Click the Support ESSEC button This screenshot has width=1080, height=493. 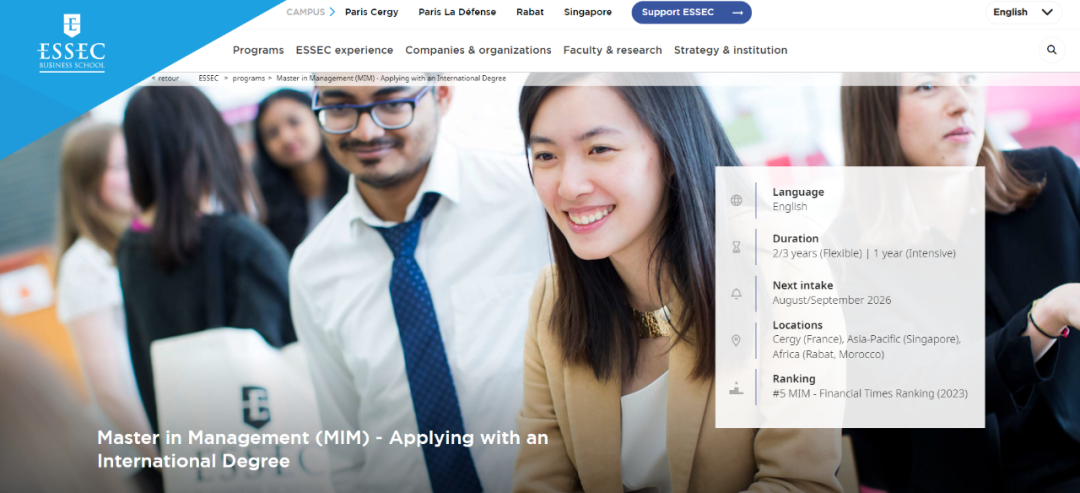(x=692, y=12)
